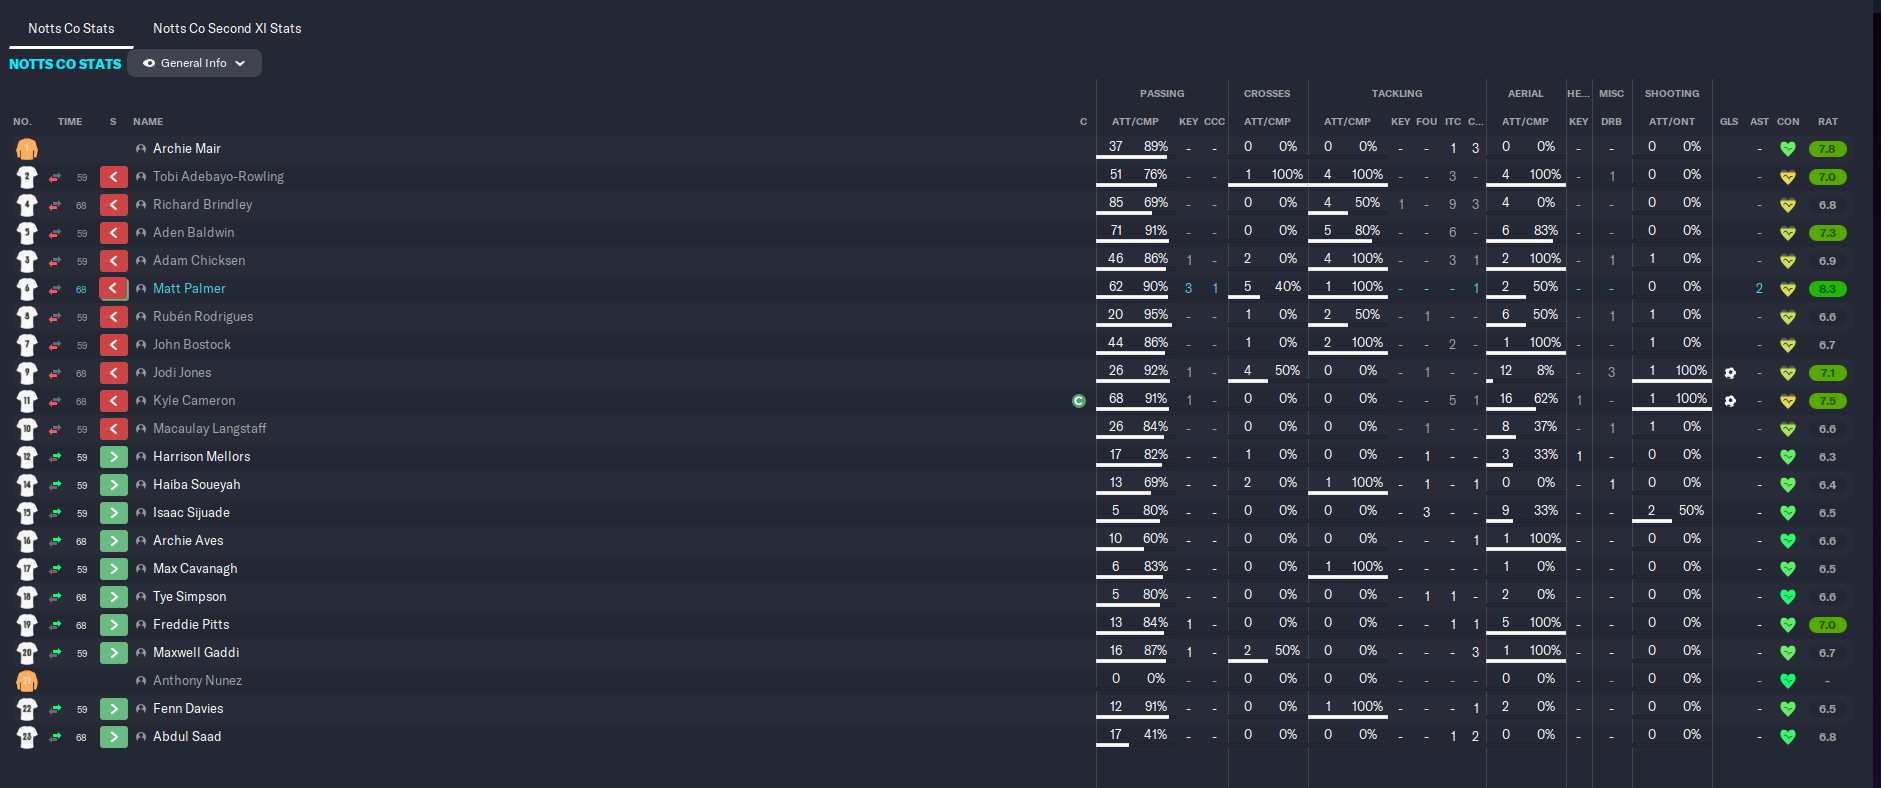Open the General Info view dropdown
The width and height of the screenshot is (1881, 788).
(x=194, y=63)
